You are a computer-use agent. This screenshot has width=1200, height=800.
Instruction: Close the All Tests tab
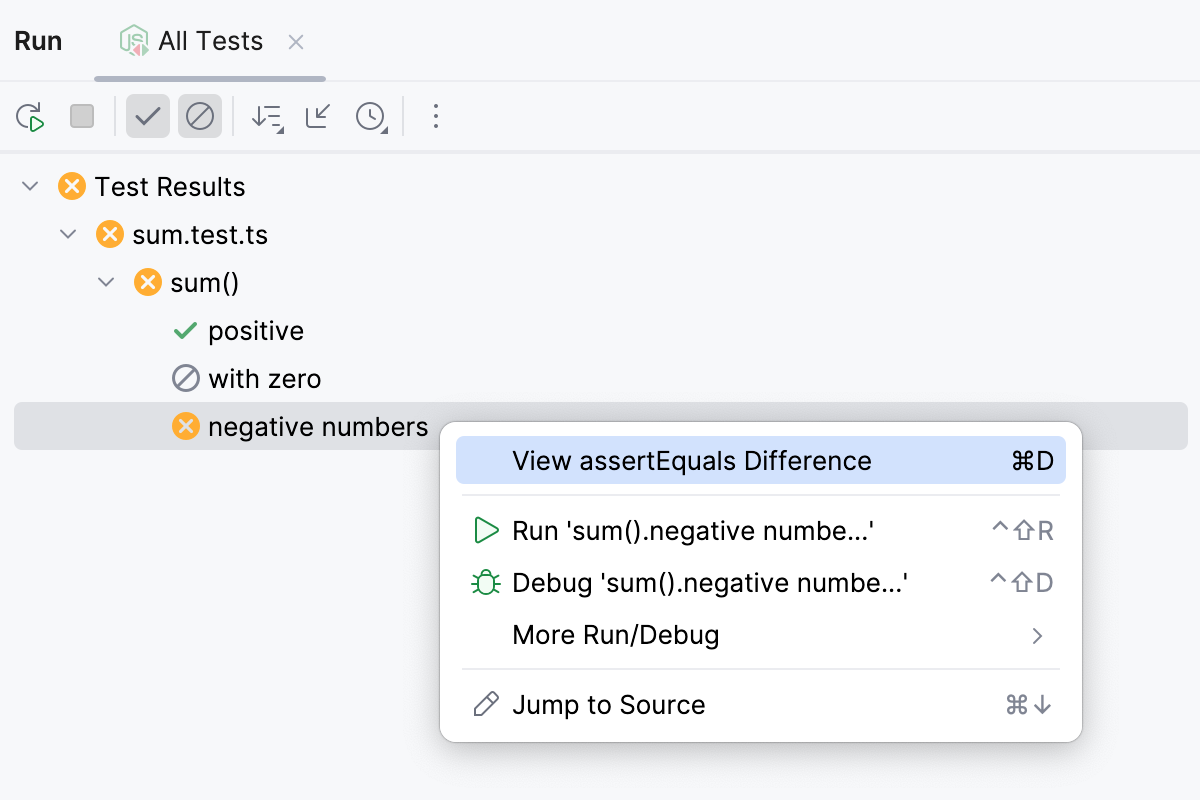[296, 42]
